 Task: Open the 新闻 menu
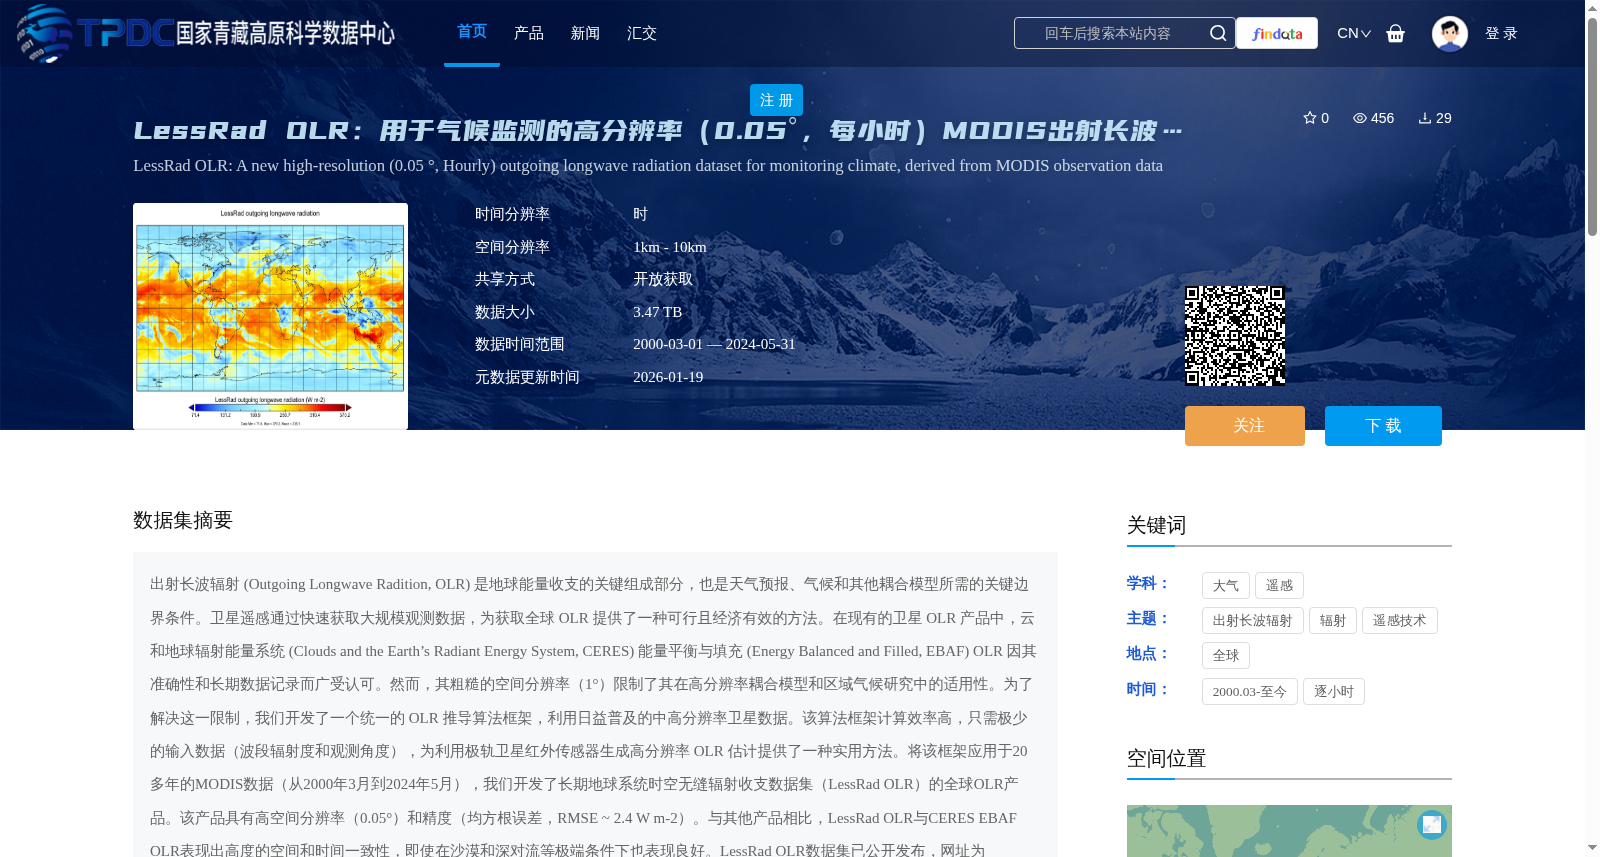click(585, 33)
